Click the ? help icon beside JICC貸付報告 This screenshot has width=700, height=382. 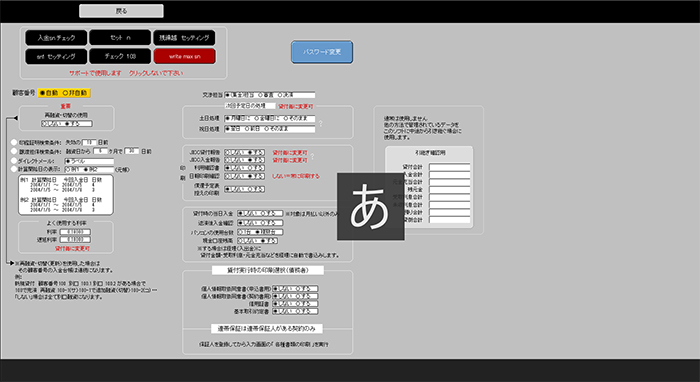tap(312, 156)
